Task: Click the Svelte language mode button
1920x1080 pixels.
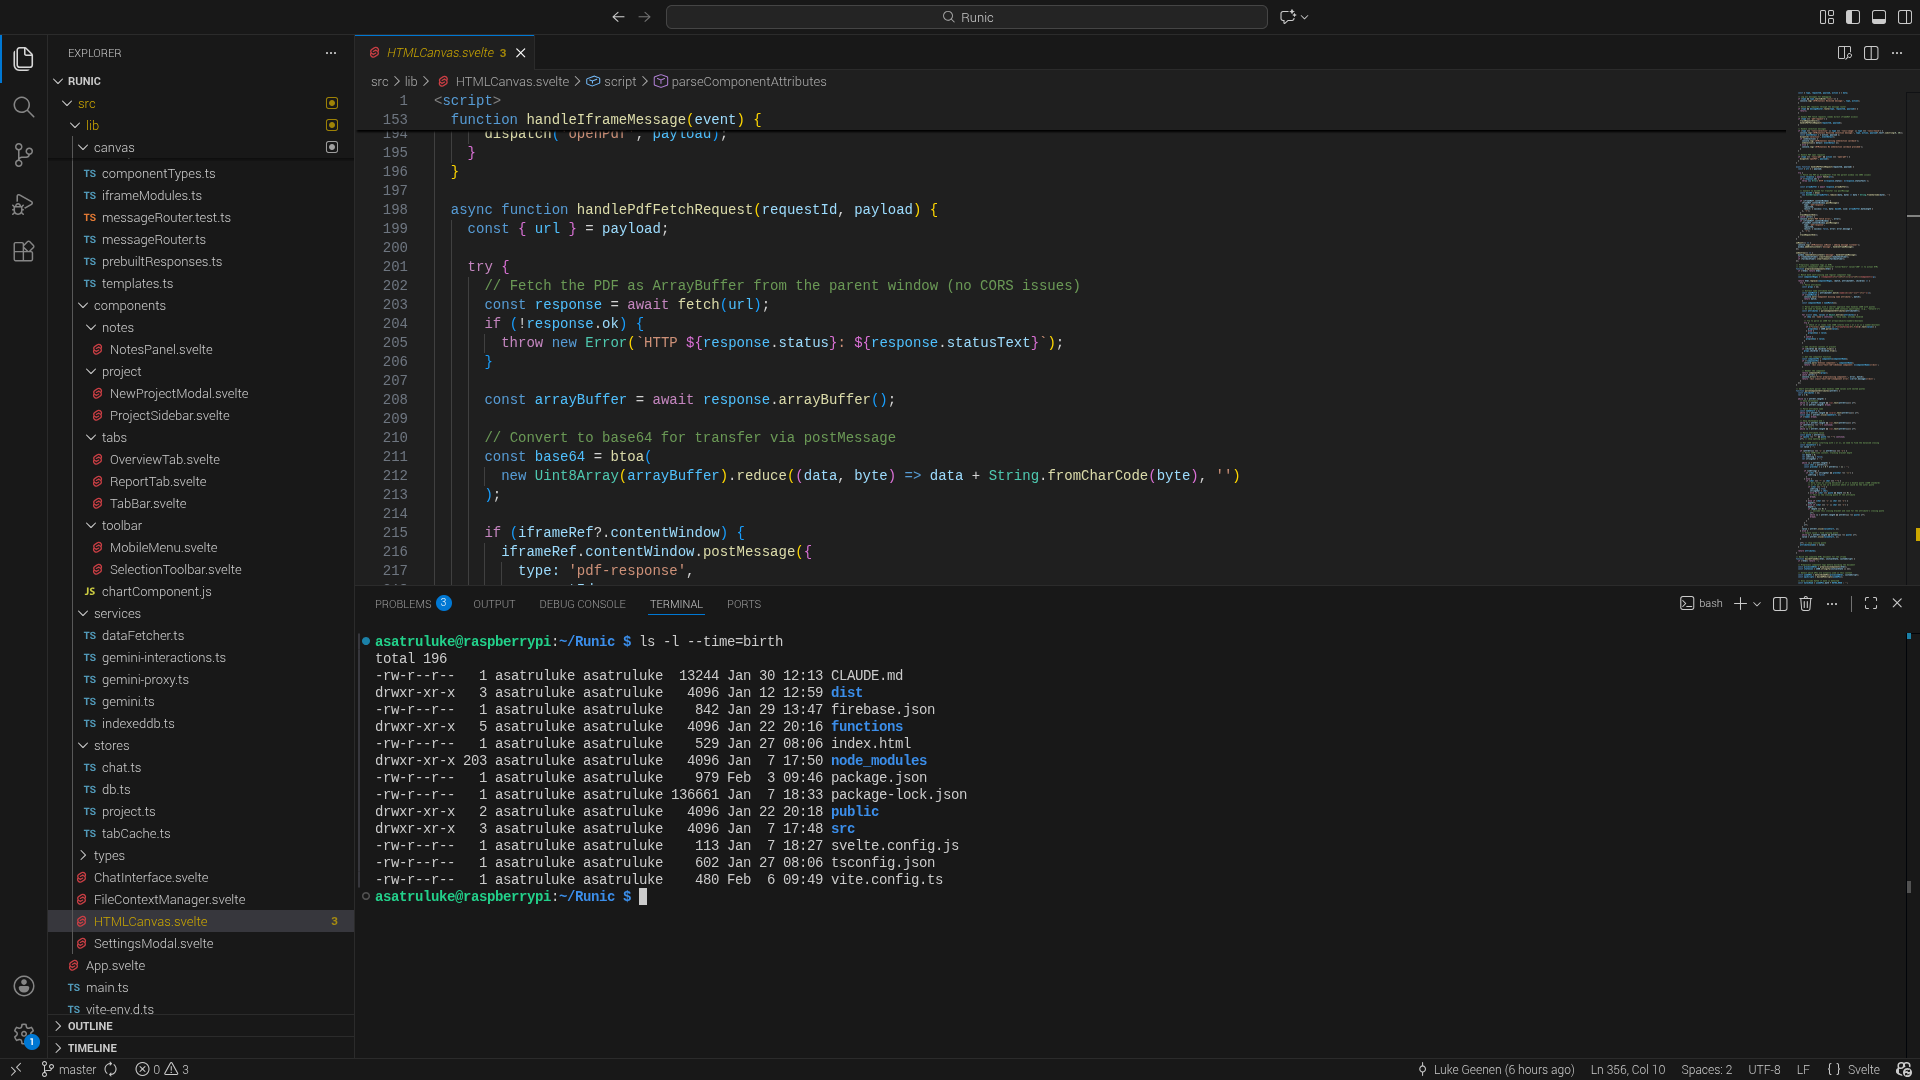Action: 1862,1069
